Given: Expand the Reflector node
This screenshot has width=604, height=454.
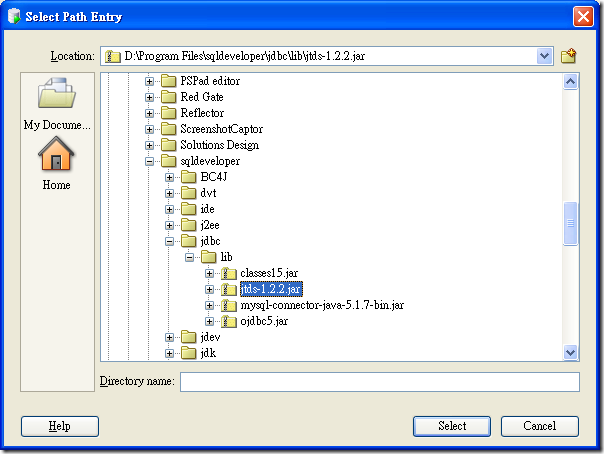Looking at the screenshot, I should 149,113.
